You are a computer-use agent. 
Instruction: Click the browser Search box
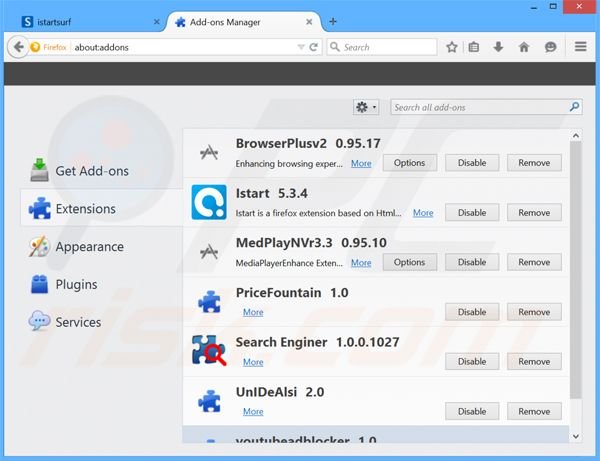pyautogui.click(x=382, y=47)
